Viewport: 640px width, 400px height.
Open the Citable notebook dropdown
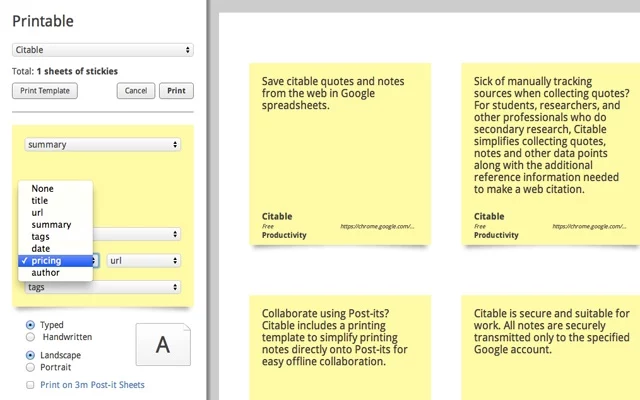tap(102, 50)
